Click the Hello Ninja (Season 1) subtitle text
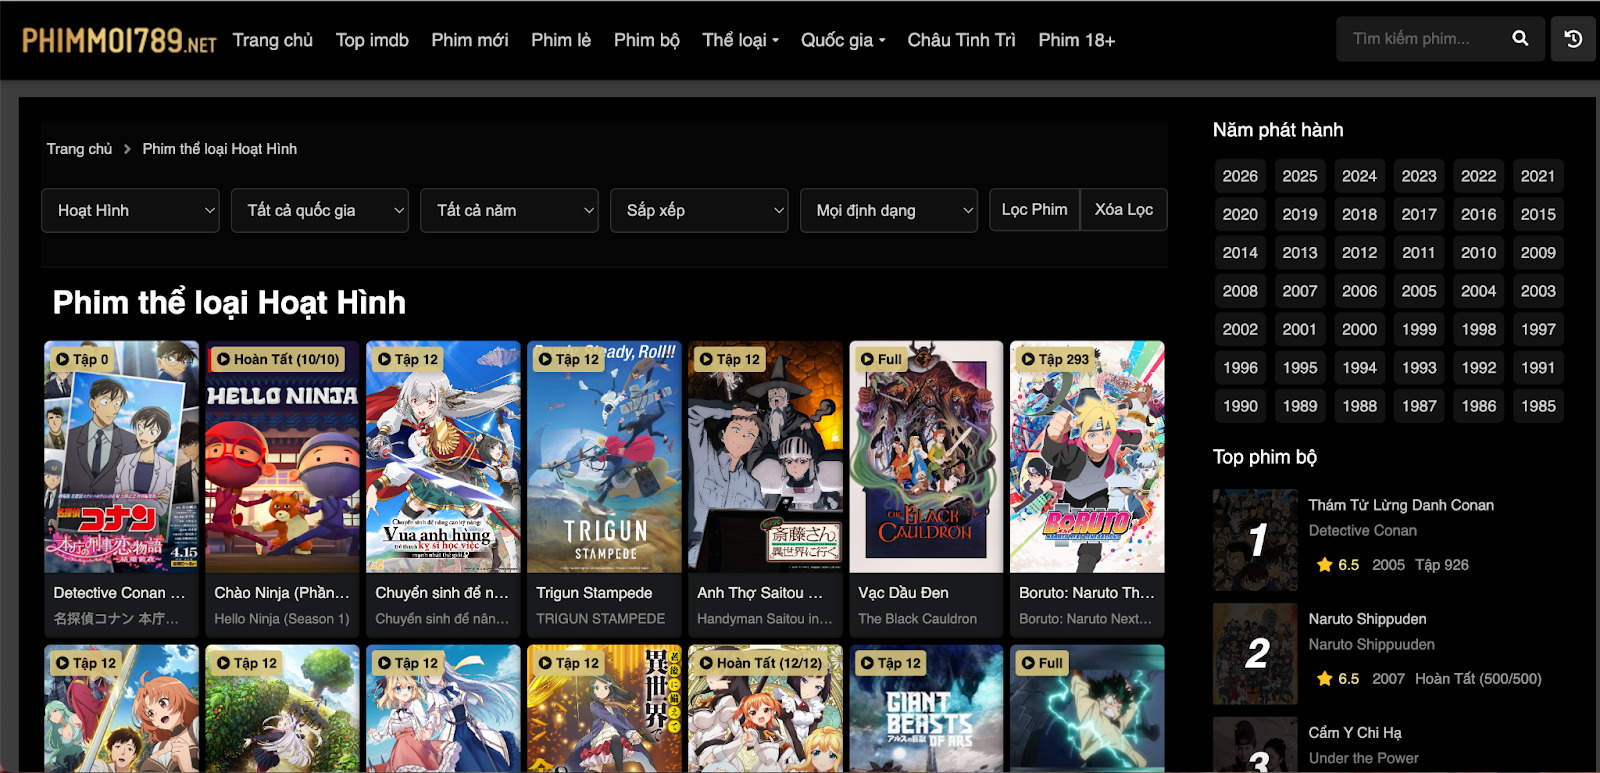Image resolution: width=1600 pixels, height=773 pixels. [x=282, y=619]
